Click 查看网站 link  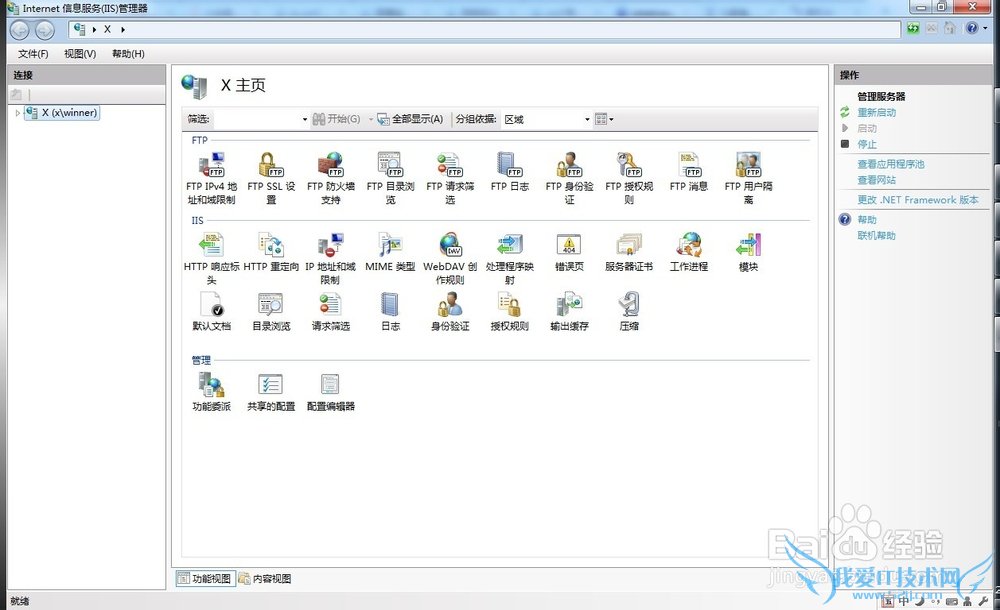[x=876, y=180]
